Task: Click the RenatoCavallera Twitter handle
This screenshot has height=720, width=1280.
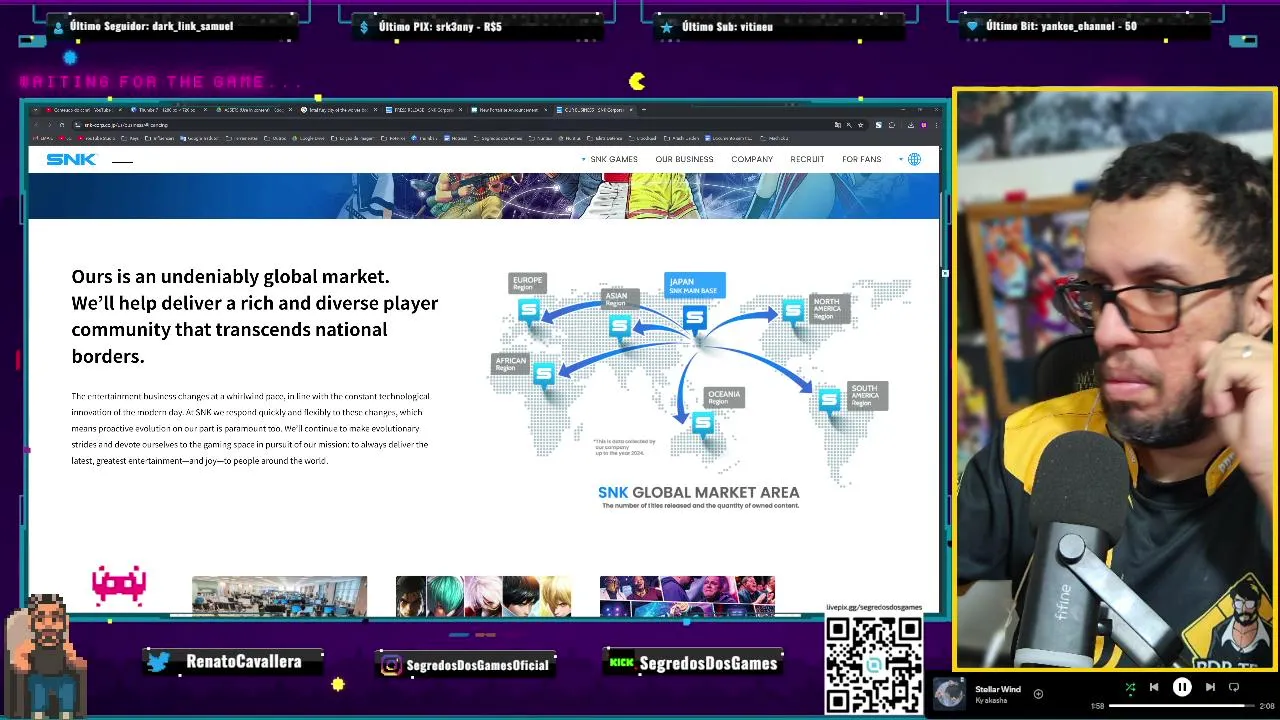Action: click(243, 662)
